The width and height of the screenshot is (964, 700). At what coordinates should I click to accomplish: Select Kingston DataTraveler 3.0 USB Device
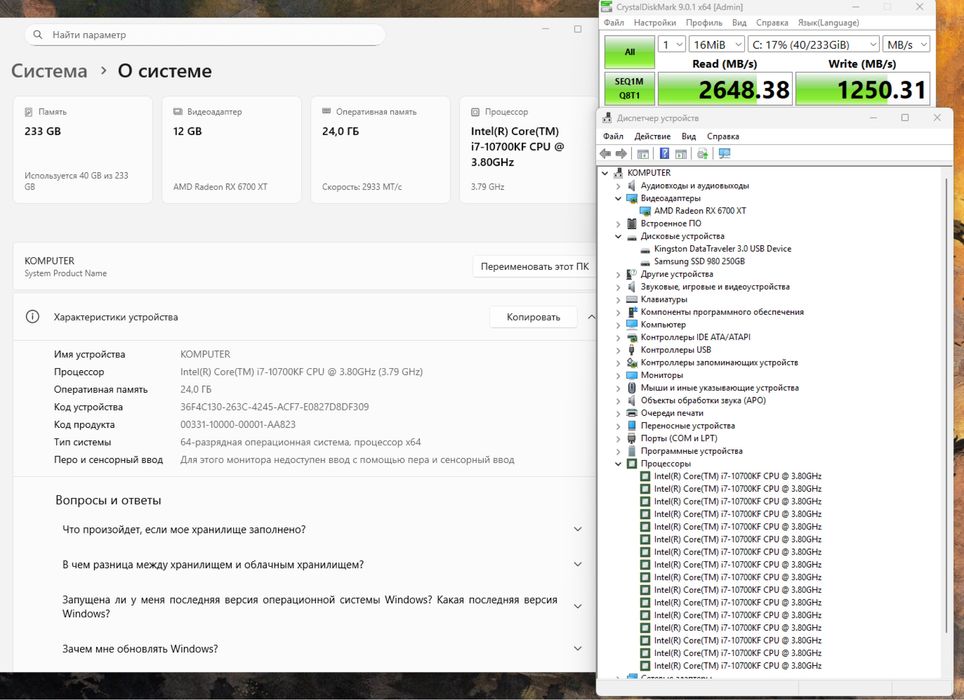(722, 249)
